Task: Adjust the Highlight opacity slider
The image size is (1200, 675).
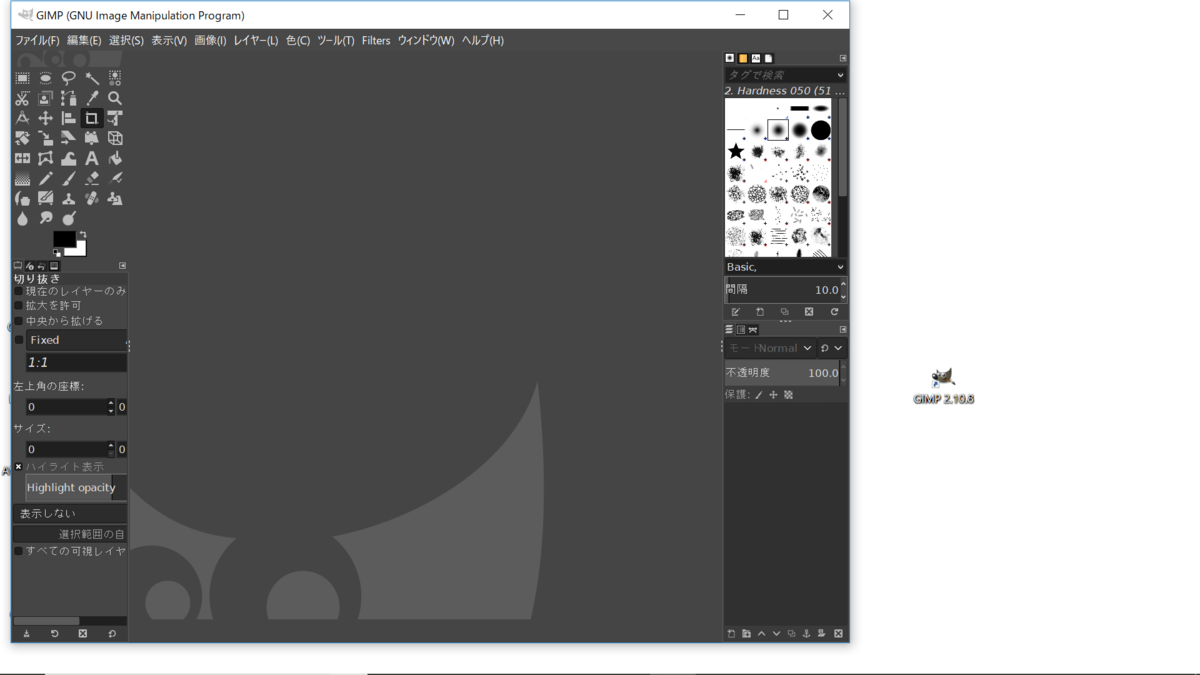Action: coord(76,488)
